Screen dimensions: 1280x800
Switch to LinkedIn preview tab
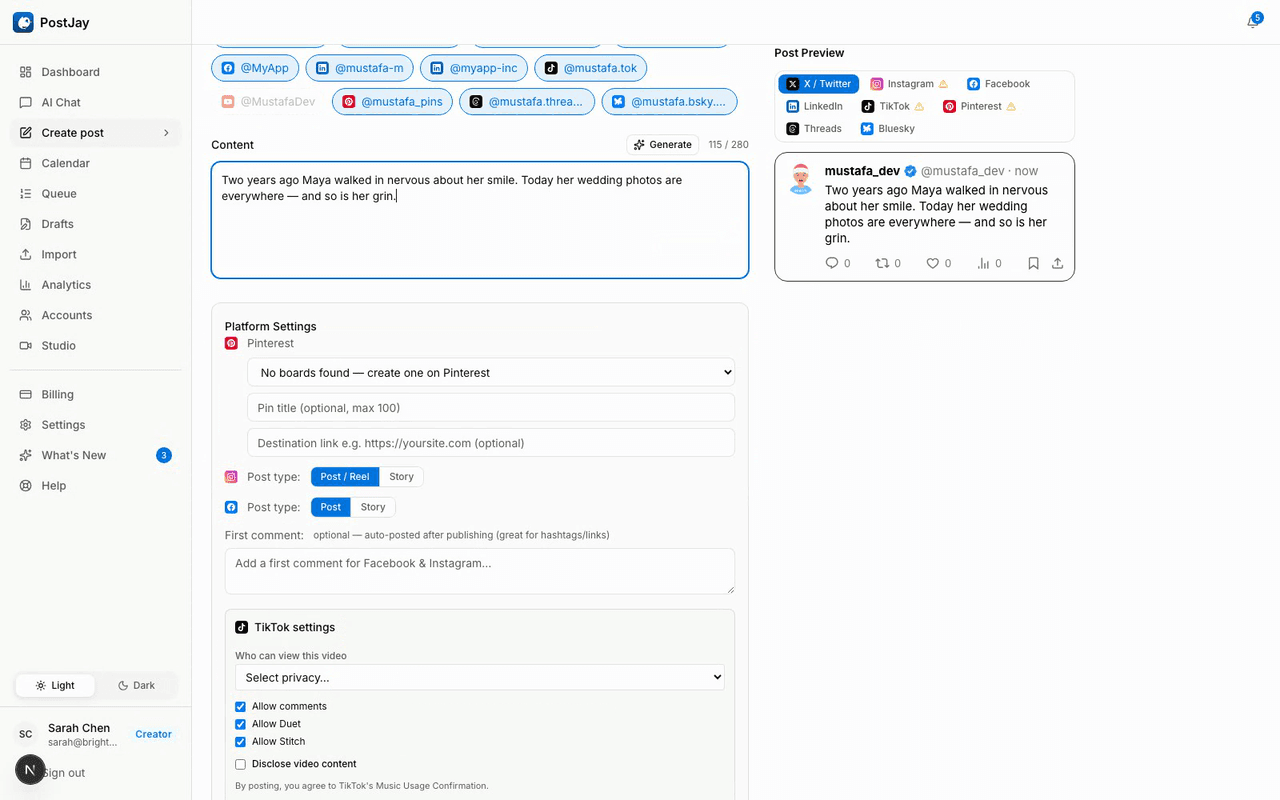814,106
